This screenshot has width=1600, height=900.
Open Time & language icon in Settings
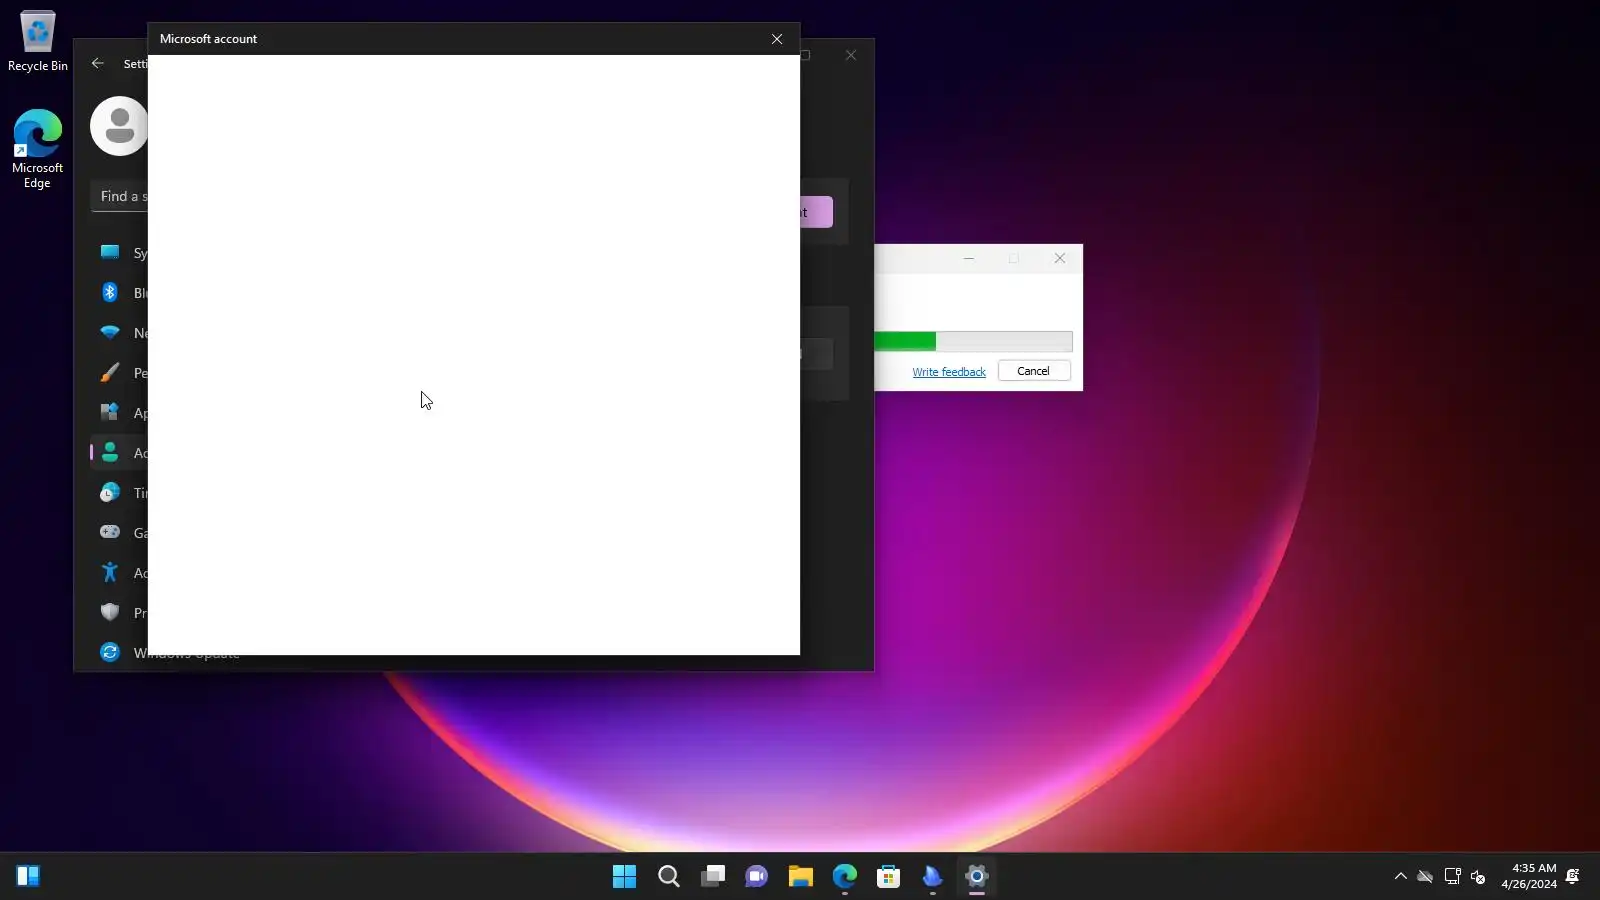tap(110, 493)
